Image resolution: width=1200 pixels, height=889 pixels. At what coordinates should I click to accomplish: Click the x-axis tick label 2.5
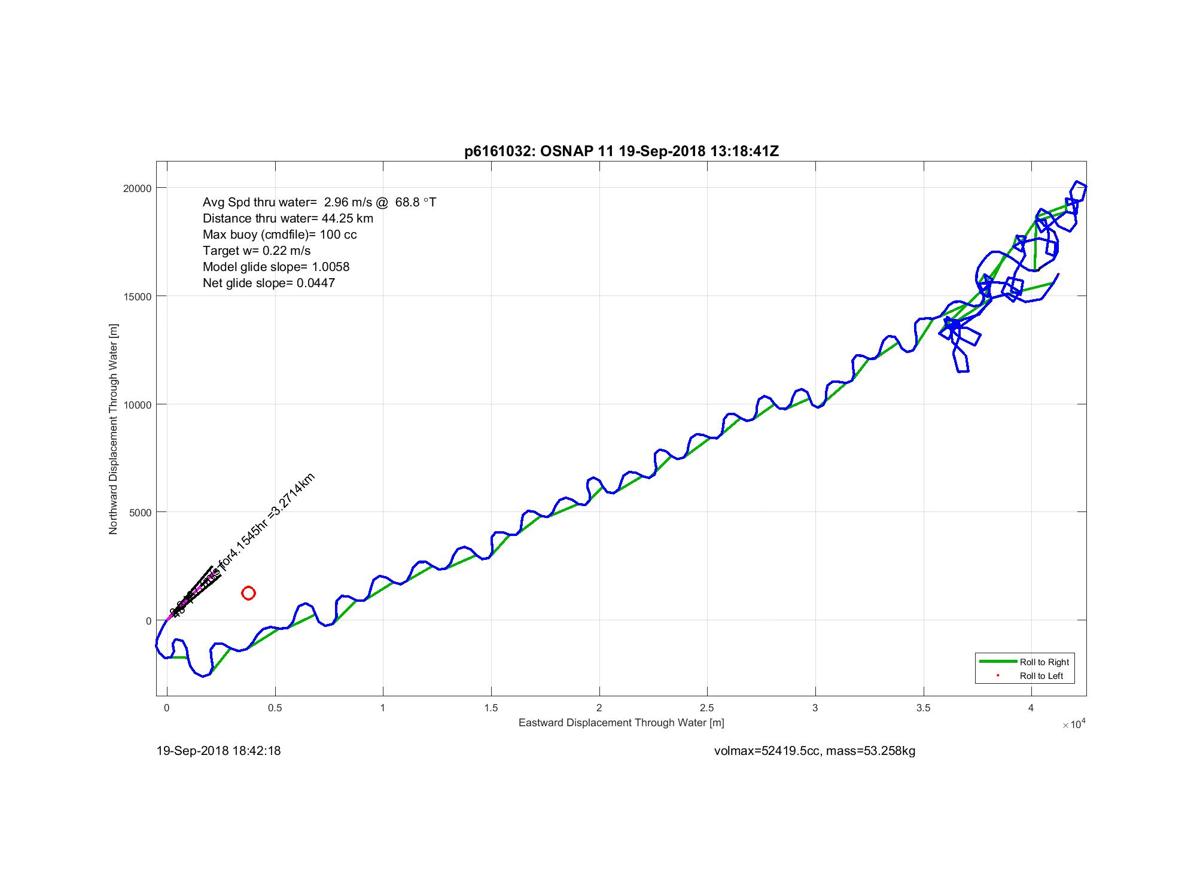[707, 708]
